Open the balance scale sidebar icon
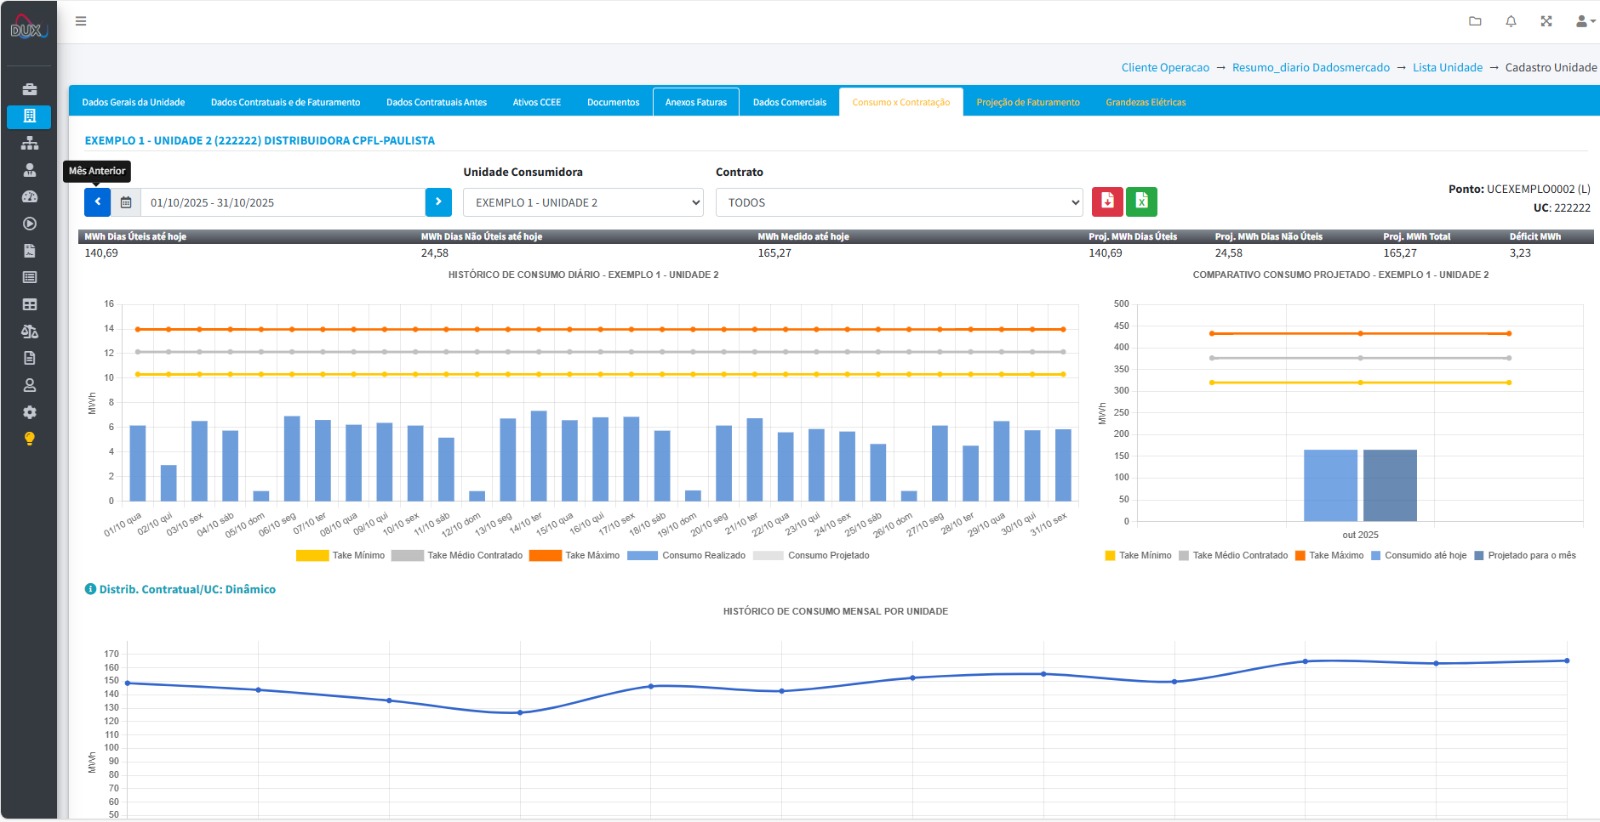 [29, 331]
